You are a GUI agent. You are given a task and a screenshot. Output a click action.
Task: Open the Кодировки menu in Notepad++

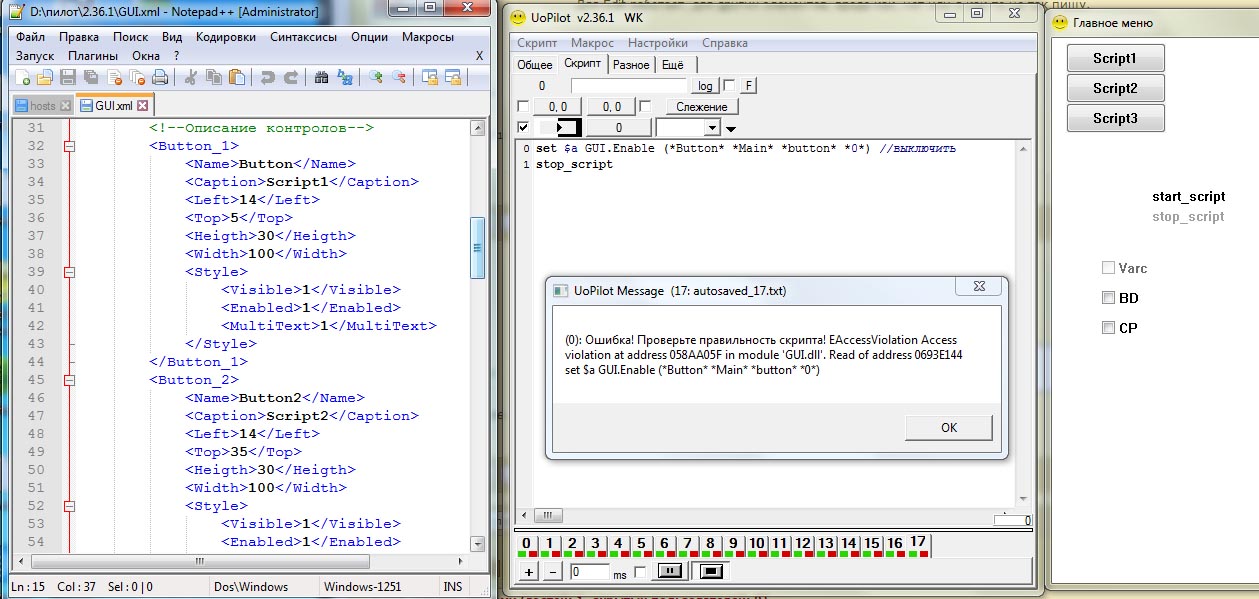point(226,36)
